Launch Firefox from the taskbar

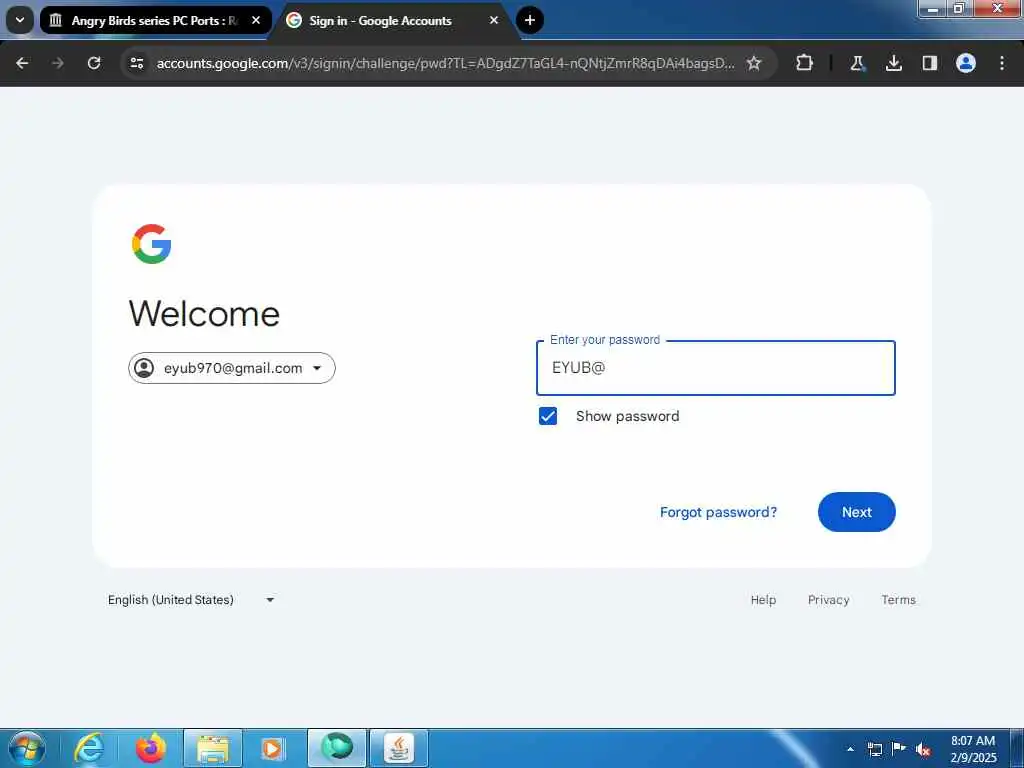click(x=151, y=748)
